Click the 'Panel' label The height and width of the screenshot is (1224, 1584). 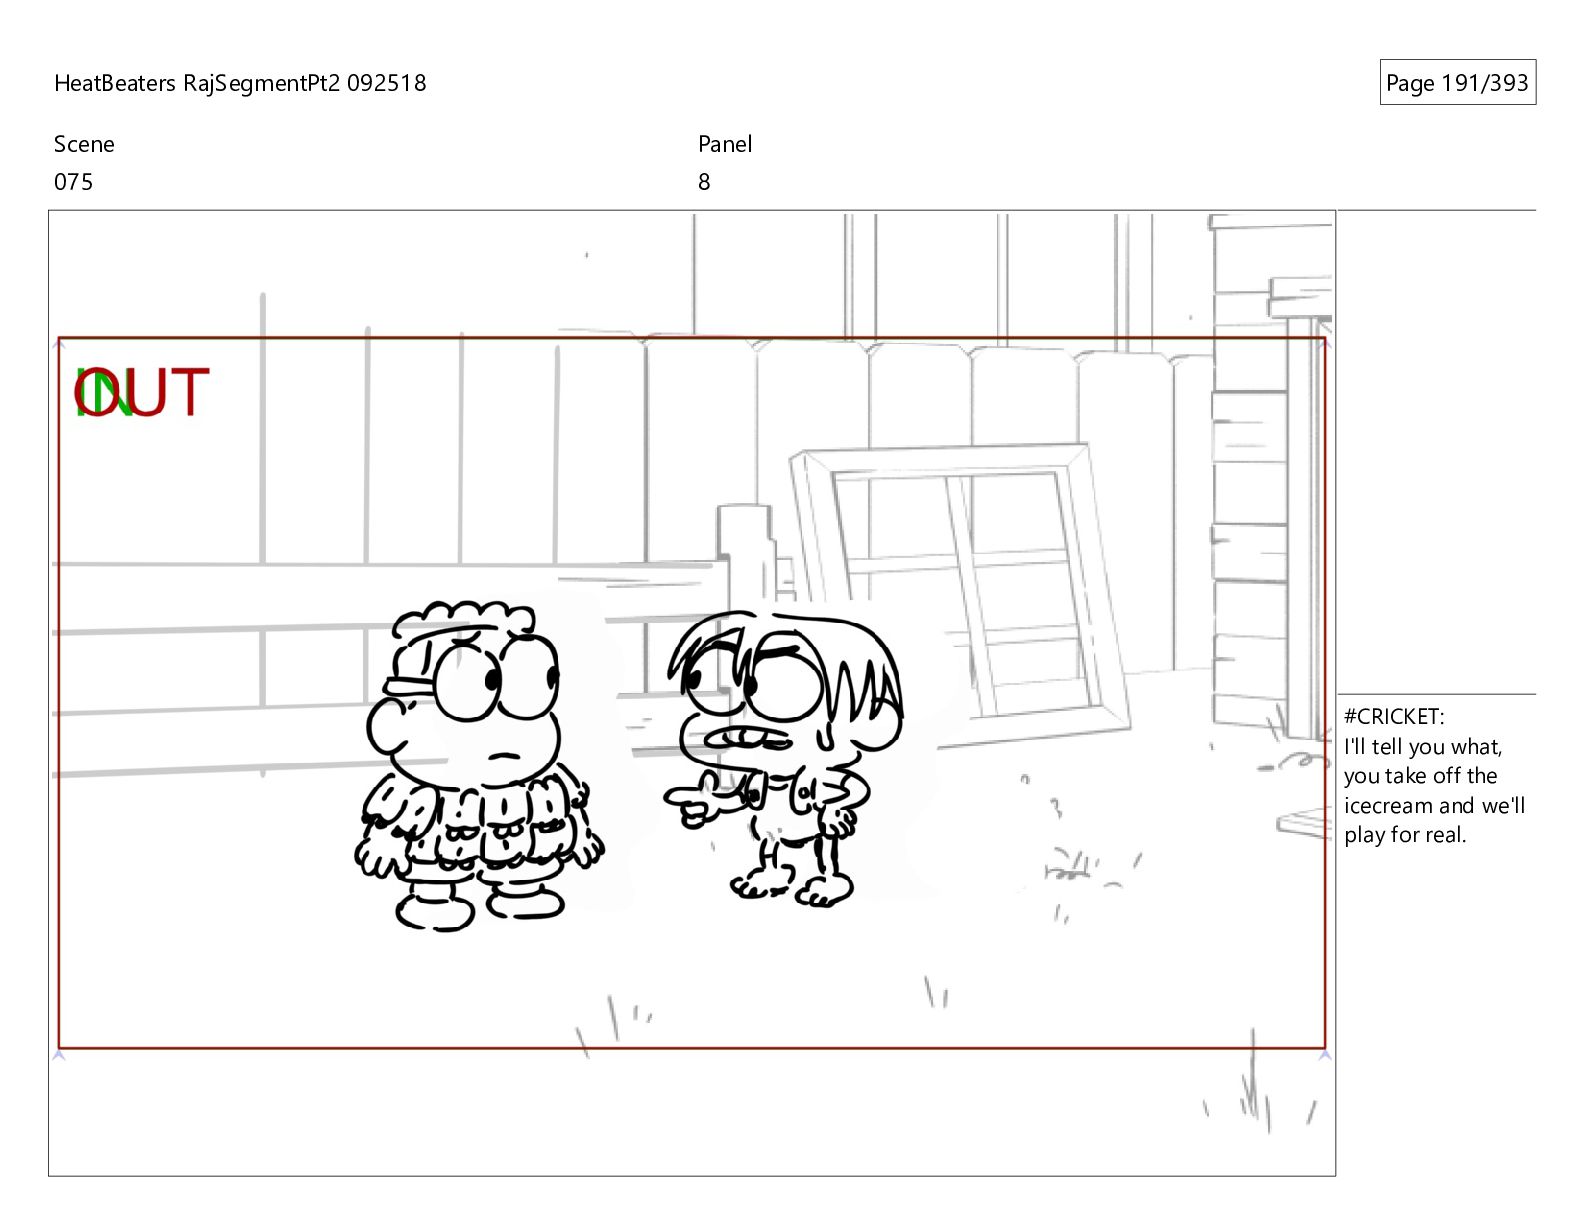pyautogui.click(x=725, y=144)
